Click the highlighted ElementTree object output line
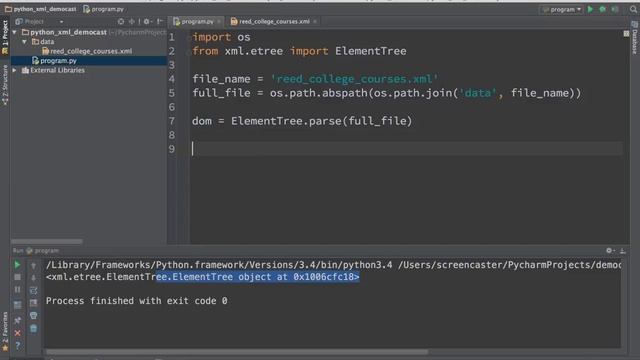 point(202,277)
